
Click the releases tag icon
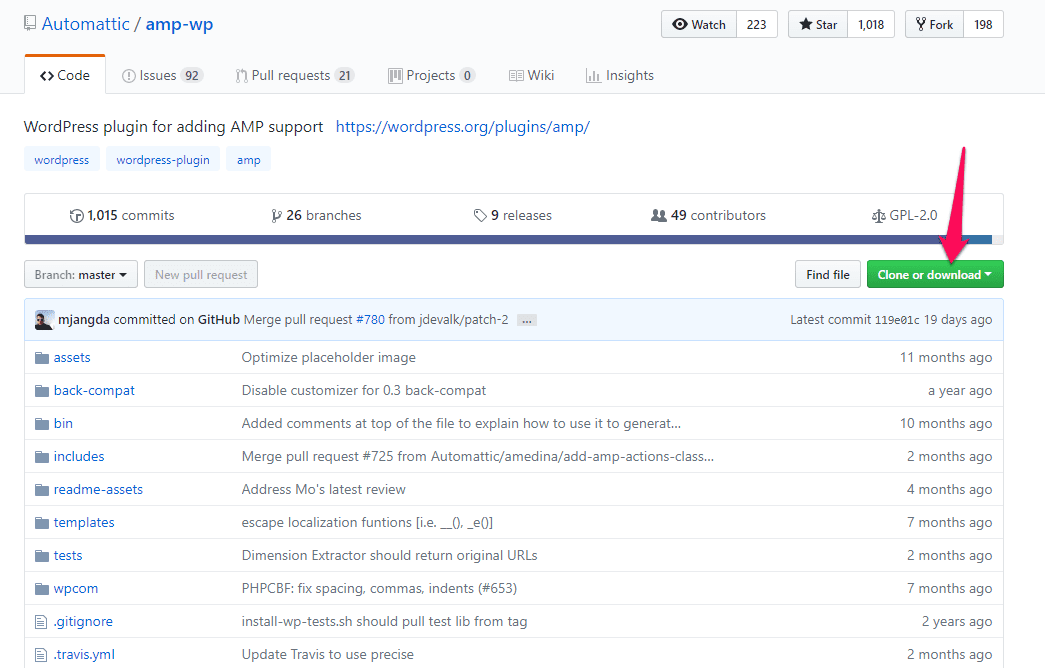pyautogui.click(x=480, y=216)
